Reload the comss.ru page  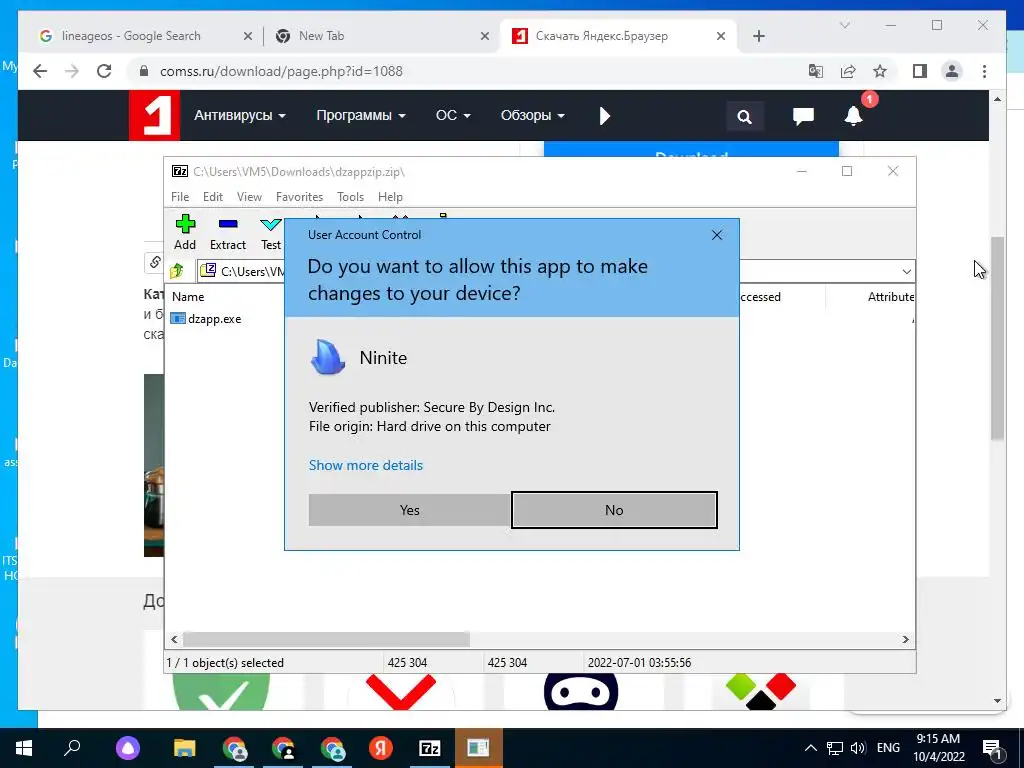[104, 71]
